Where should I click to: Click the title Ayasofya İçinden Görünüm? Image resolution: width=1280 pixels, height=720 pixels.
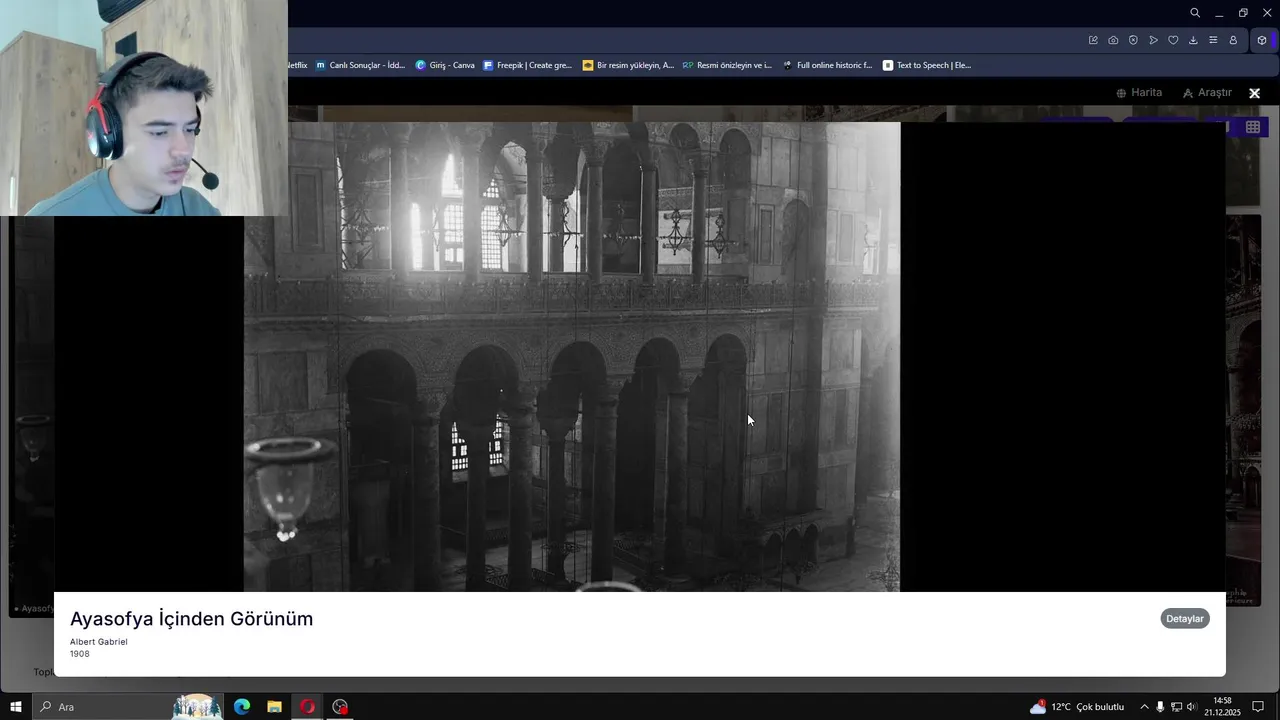pyautogui.click(x=192, y=619)
